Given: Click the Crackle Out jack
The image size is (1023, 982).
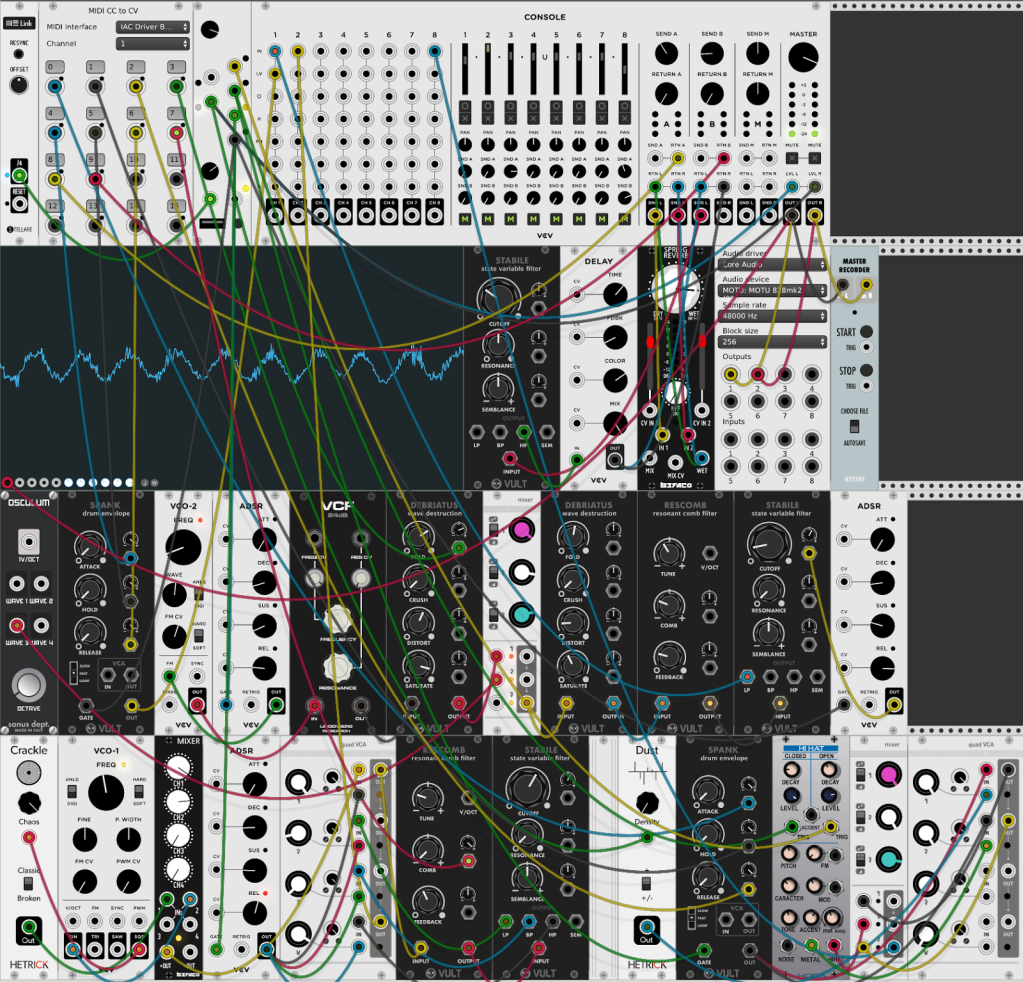Looking at the screenshot, I should click(x=28, y=931).
